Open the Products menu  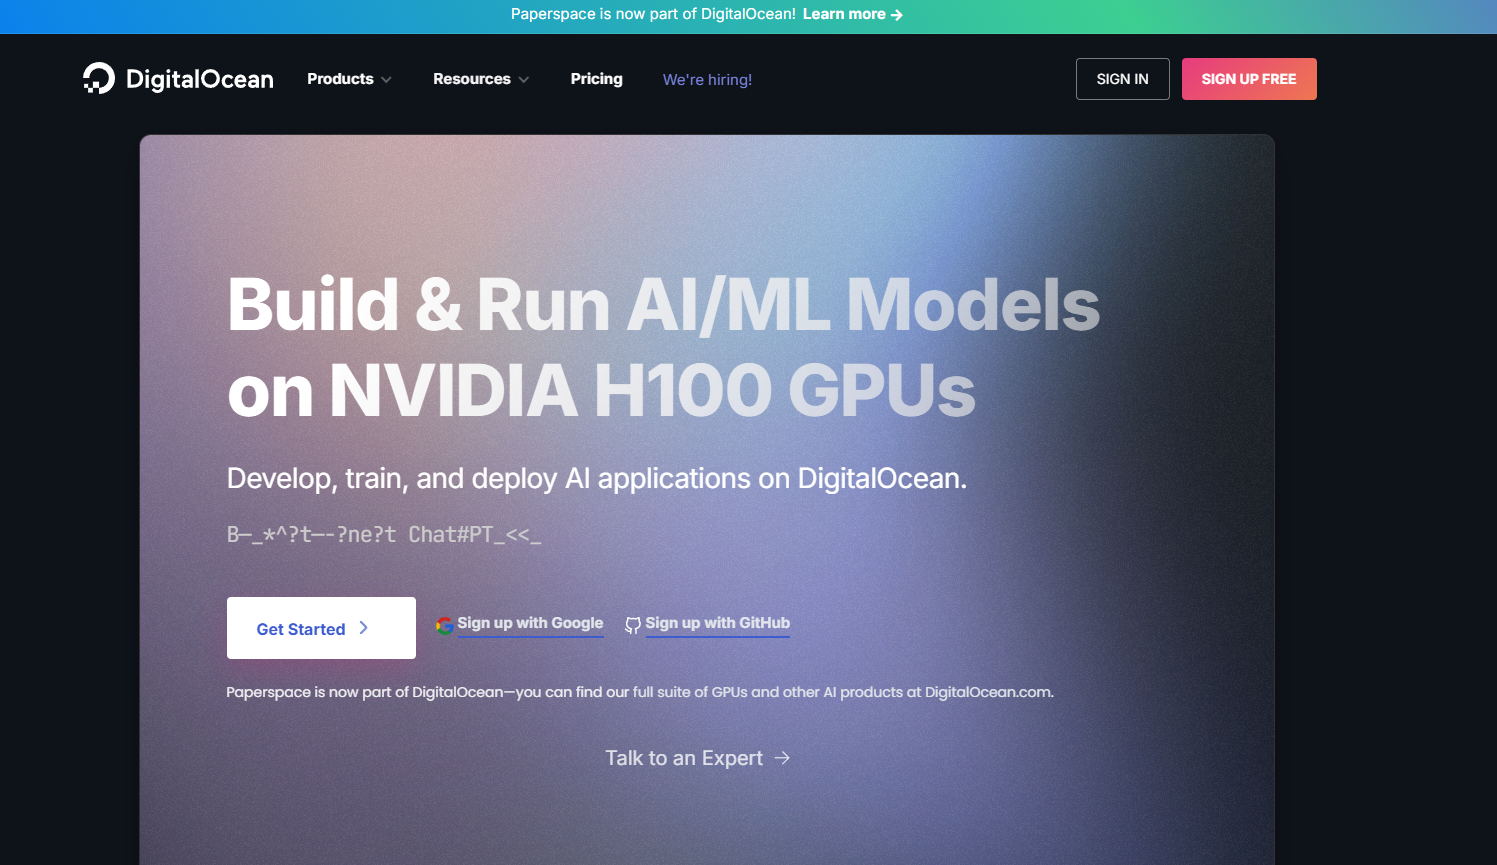[340, 79]
